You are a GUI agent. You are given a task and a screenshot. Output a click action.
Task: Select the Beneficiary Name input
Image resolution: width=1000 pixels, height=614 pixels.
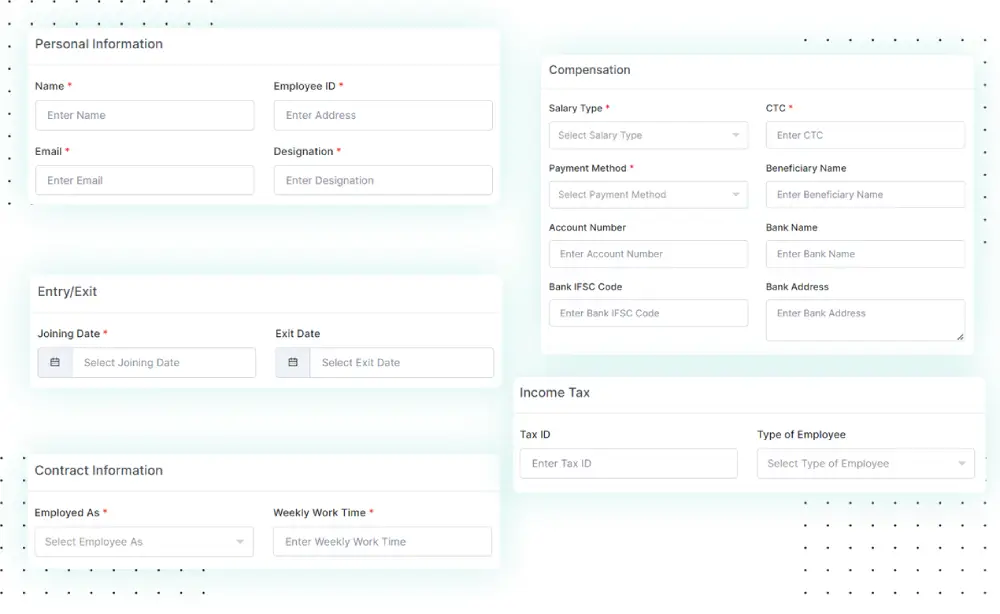coord(865,194)
